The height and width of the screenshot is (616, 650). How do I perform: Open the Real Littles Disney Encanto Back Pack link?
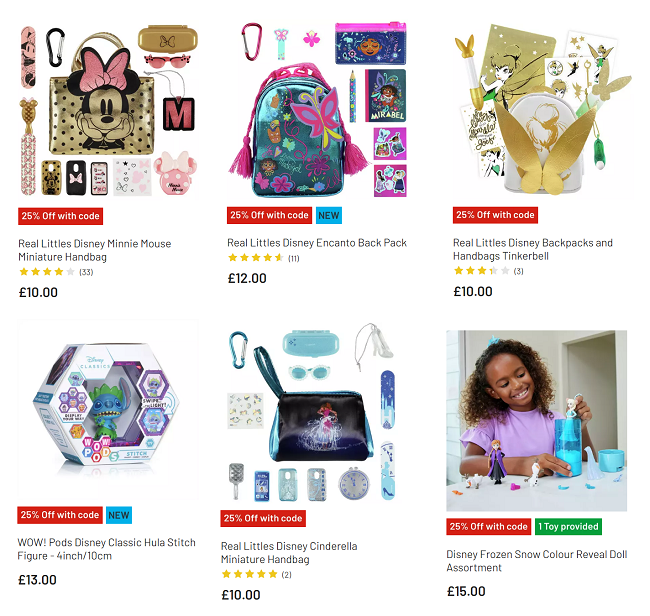(317, 243)
